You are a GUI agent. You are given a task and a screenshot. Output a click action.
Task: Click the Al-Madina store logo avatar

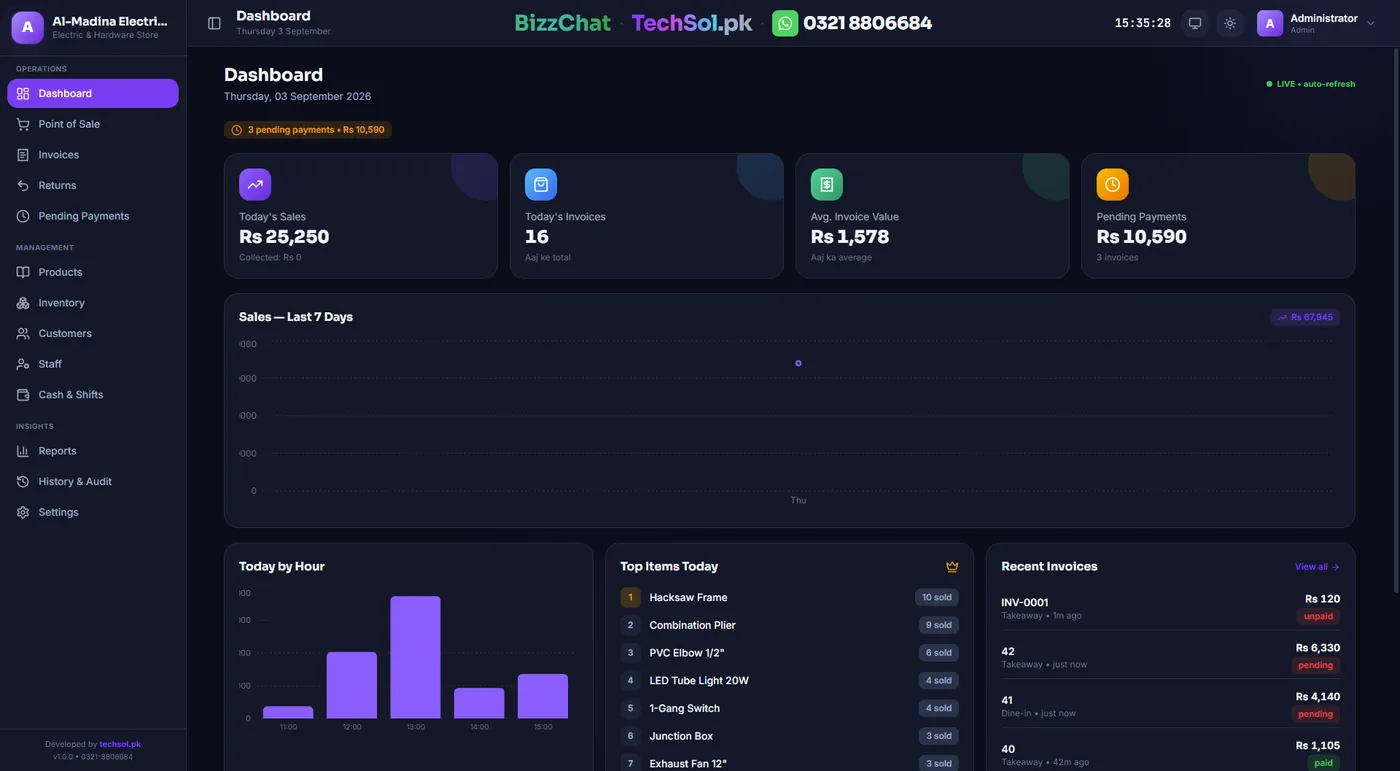tap(28, 27)
